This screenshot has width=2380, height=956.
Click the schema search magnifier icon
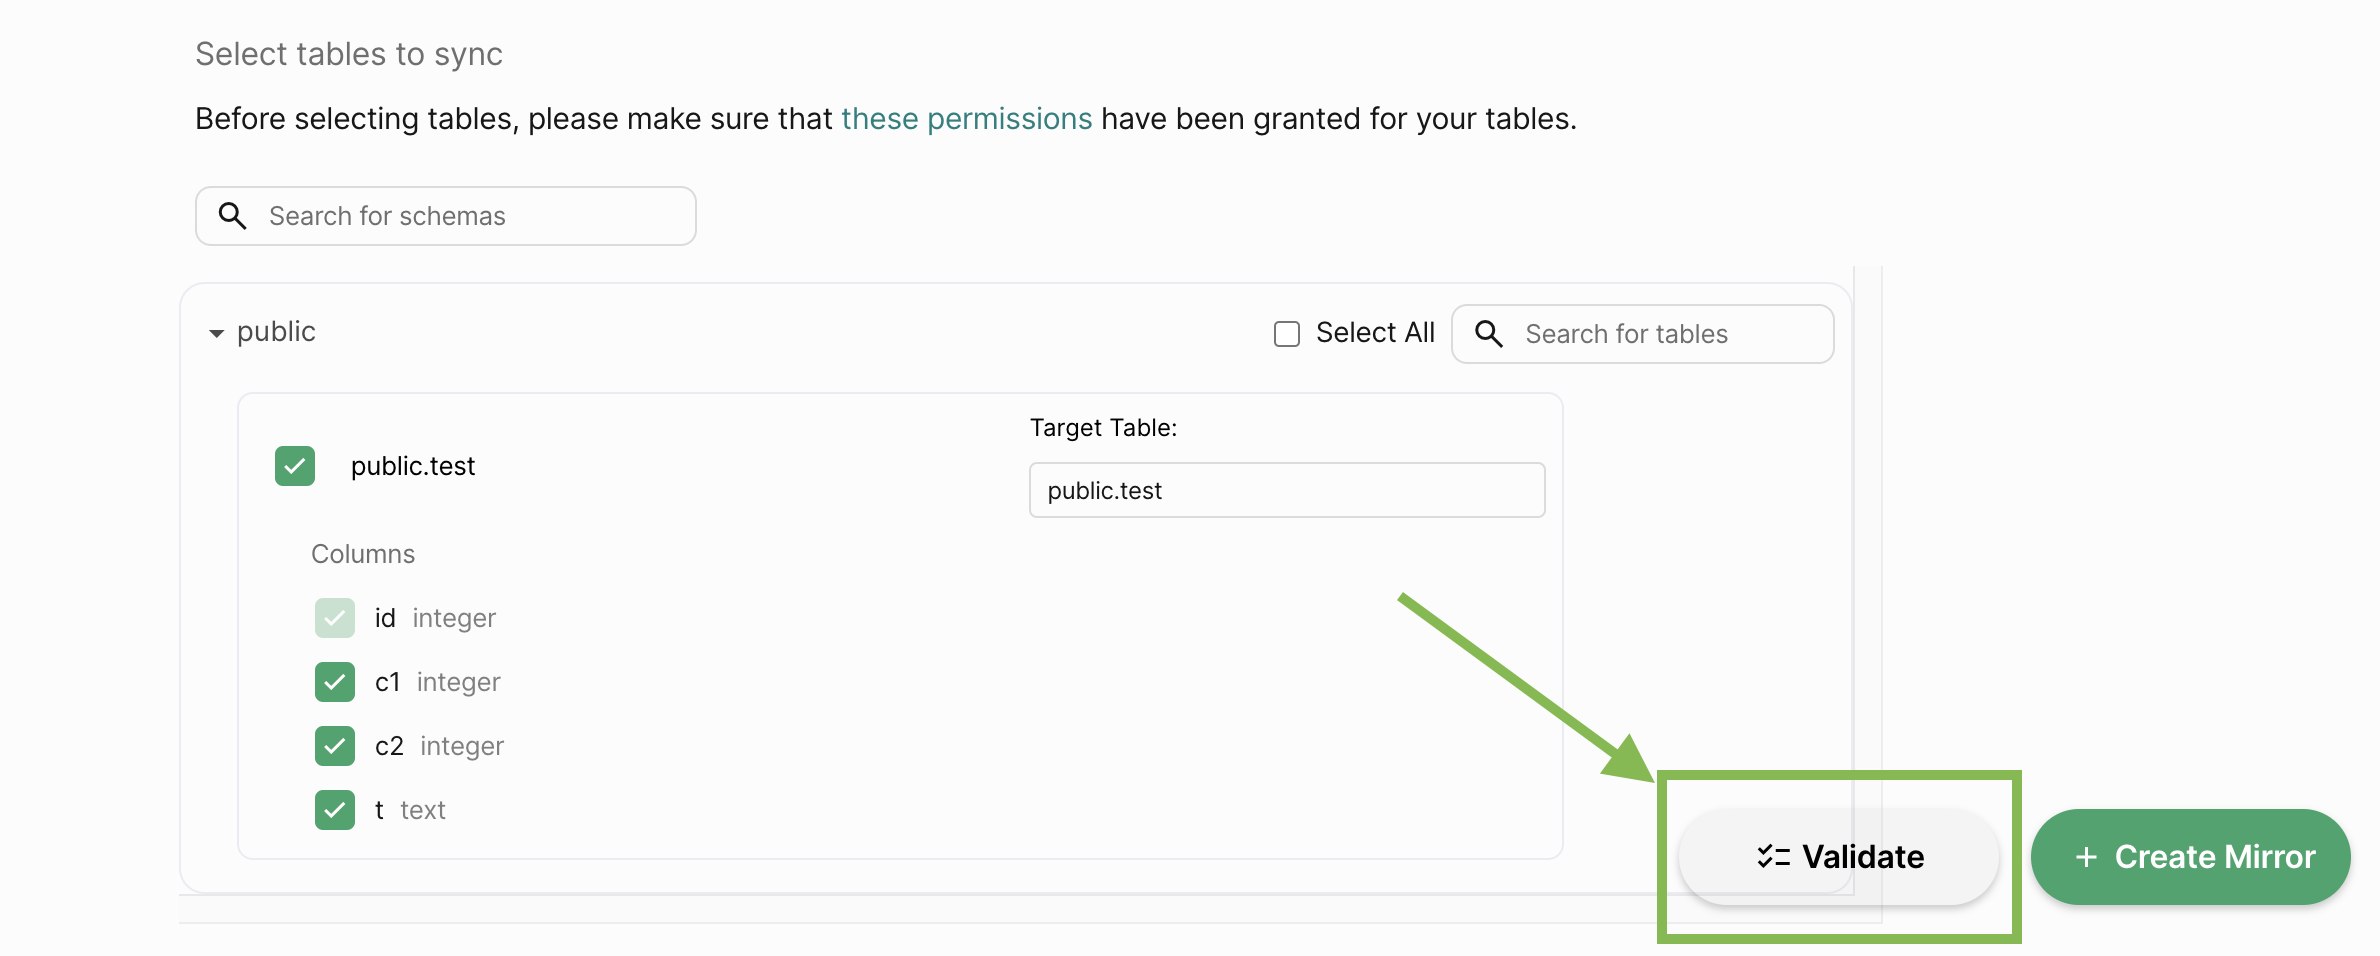[232, 216]
